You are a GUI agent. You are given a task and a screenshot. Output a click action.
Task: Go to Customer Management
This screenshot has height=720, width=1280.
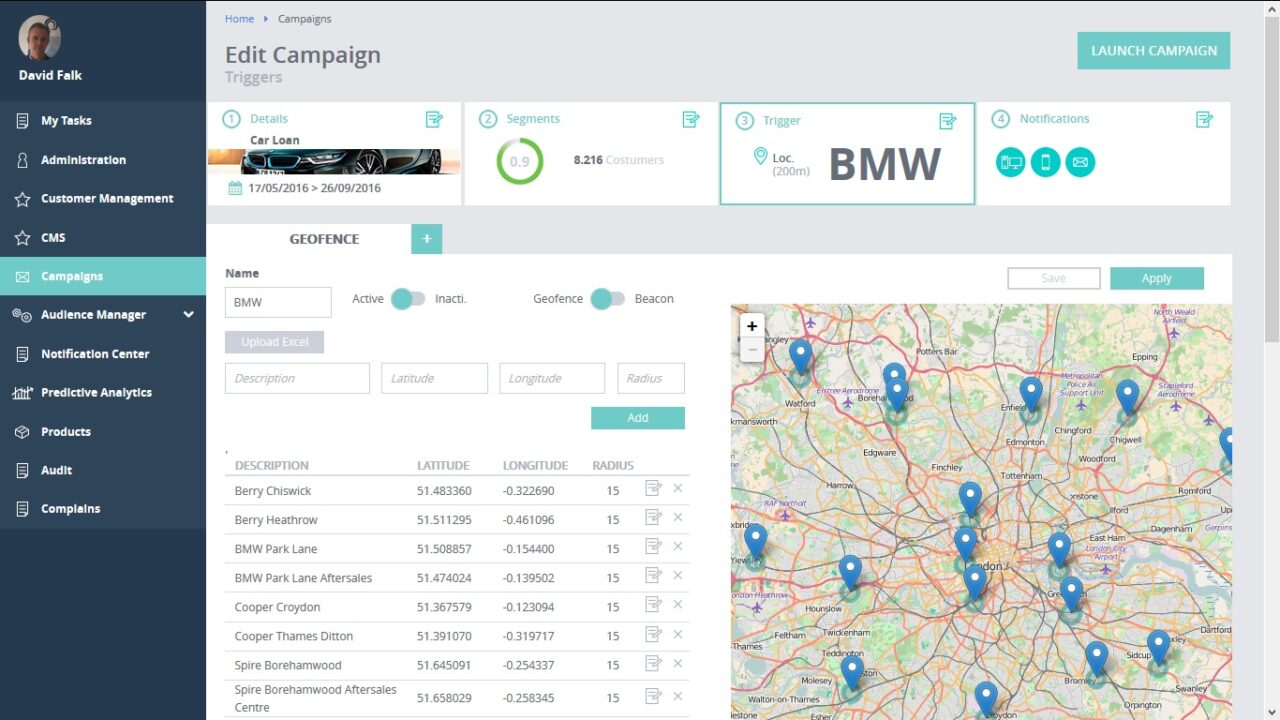click(x=103, y=199)
